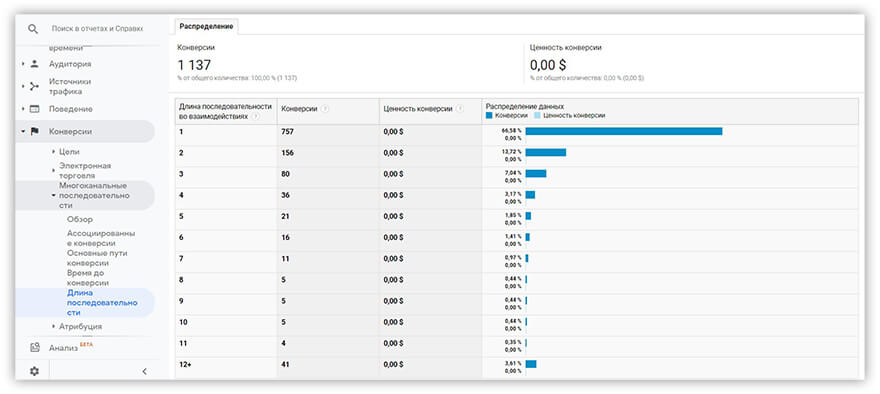Click the conversions cell 21
The height and width of the screenshot is (394, 880).
[x=286, y=216]
